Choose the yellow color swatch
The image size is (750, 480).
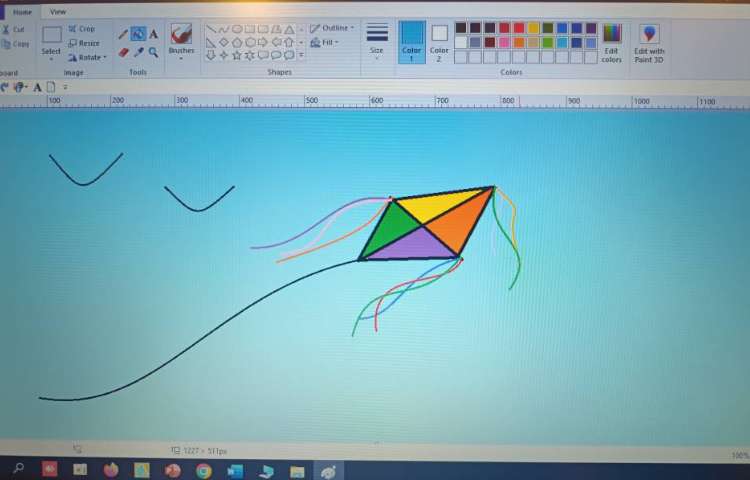(x=533, y=28)
